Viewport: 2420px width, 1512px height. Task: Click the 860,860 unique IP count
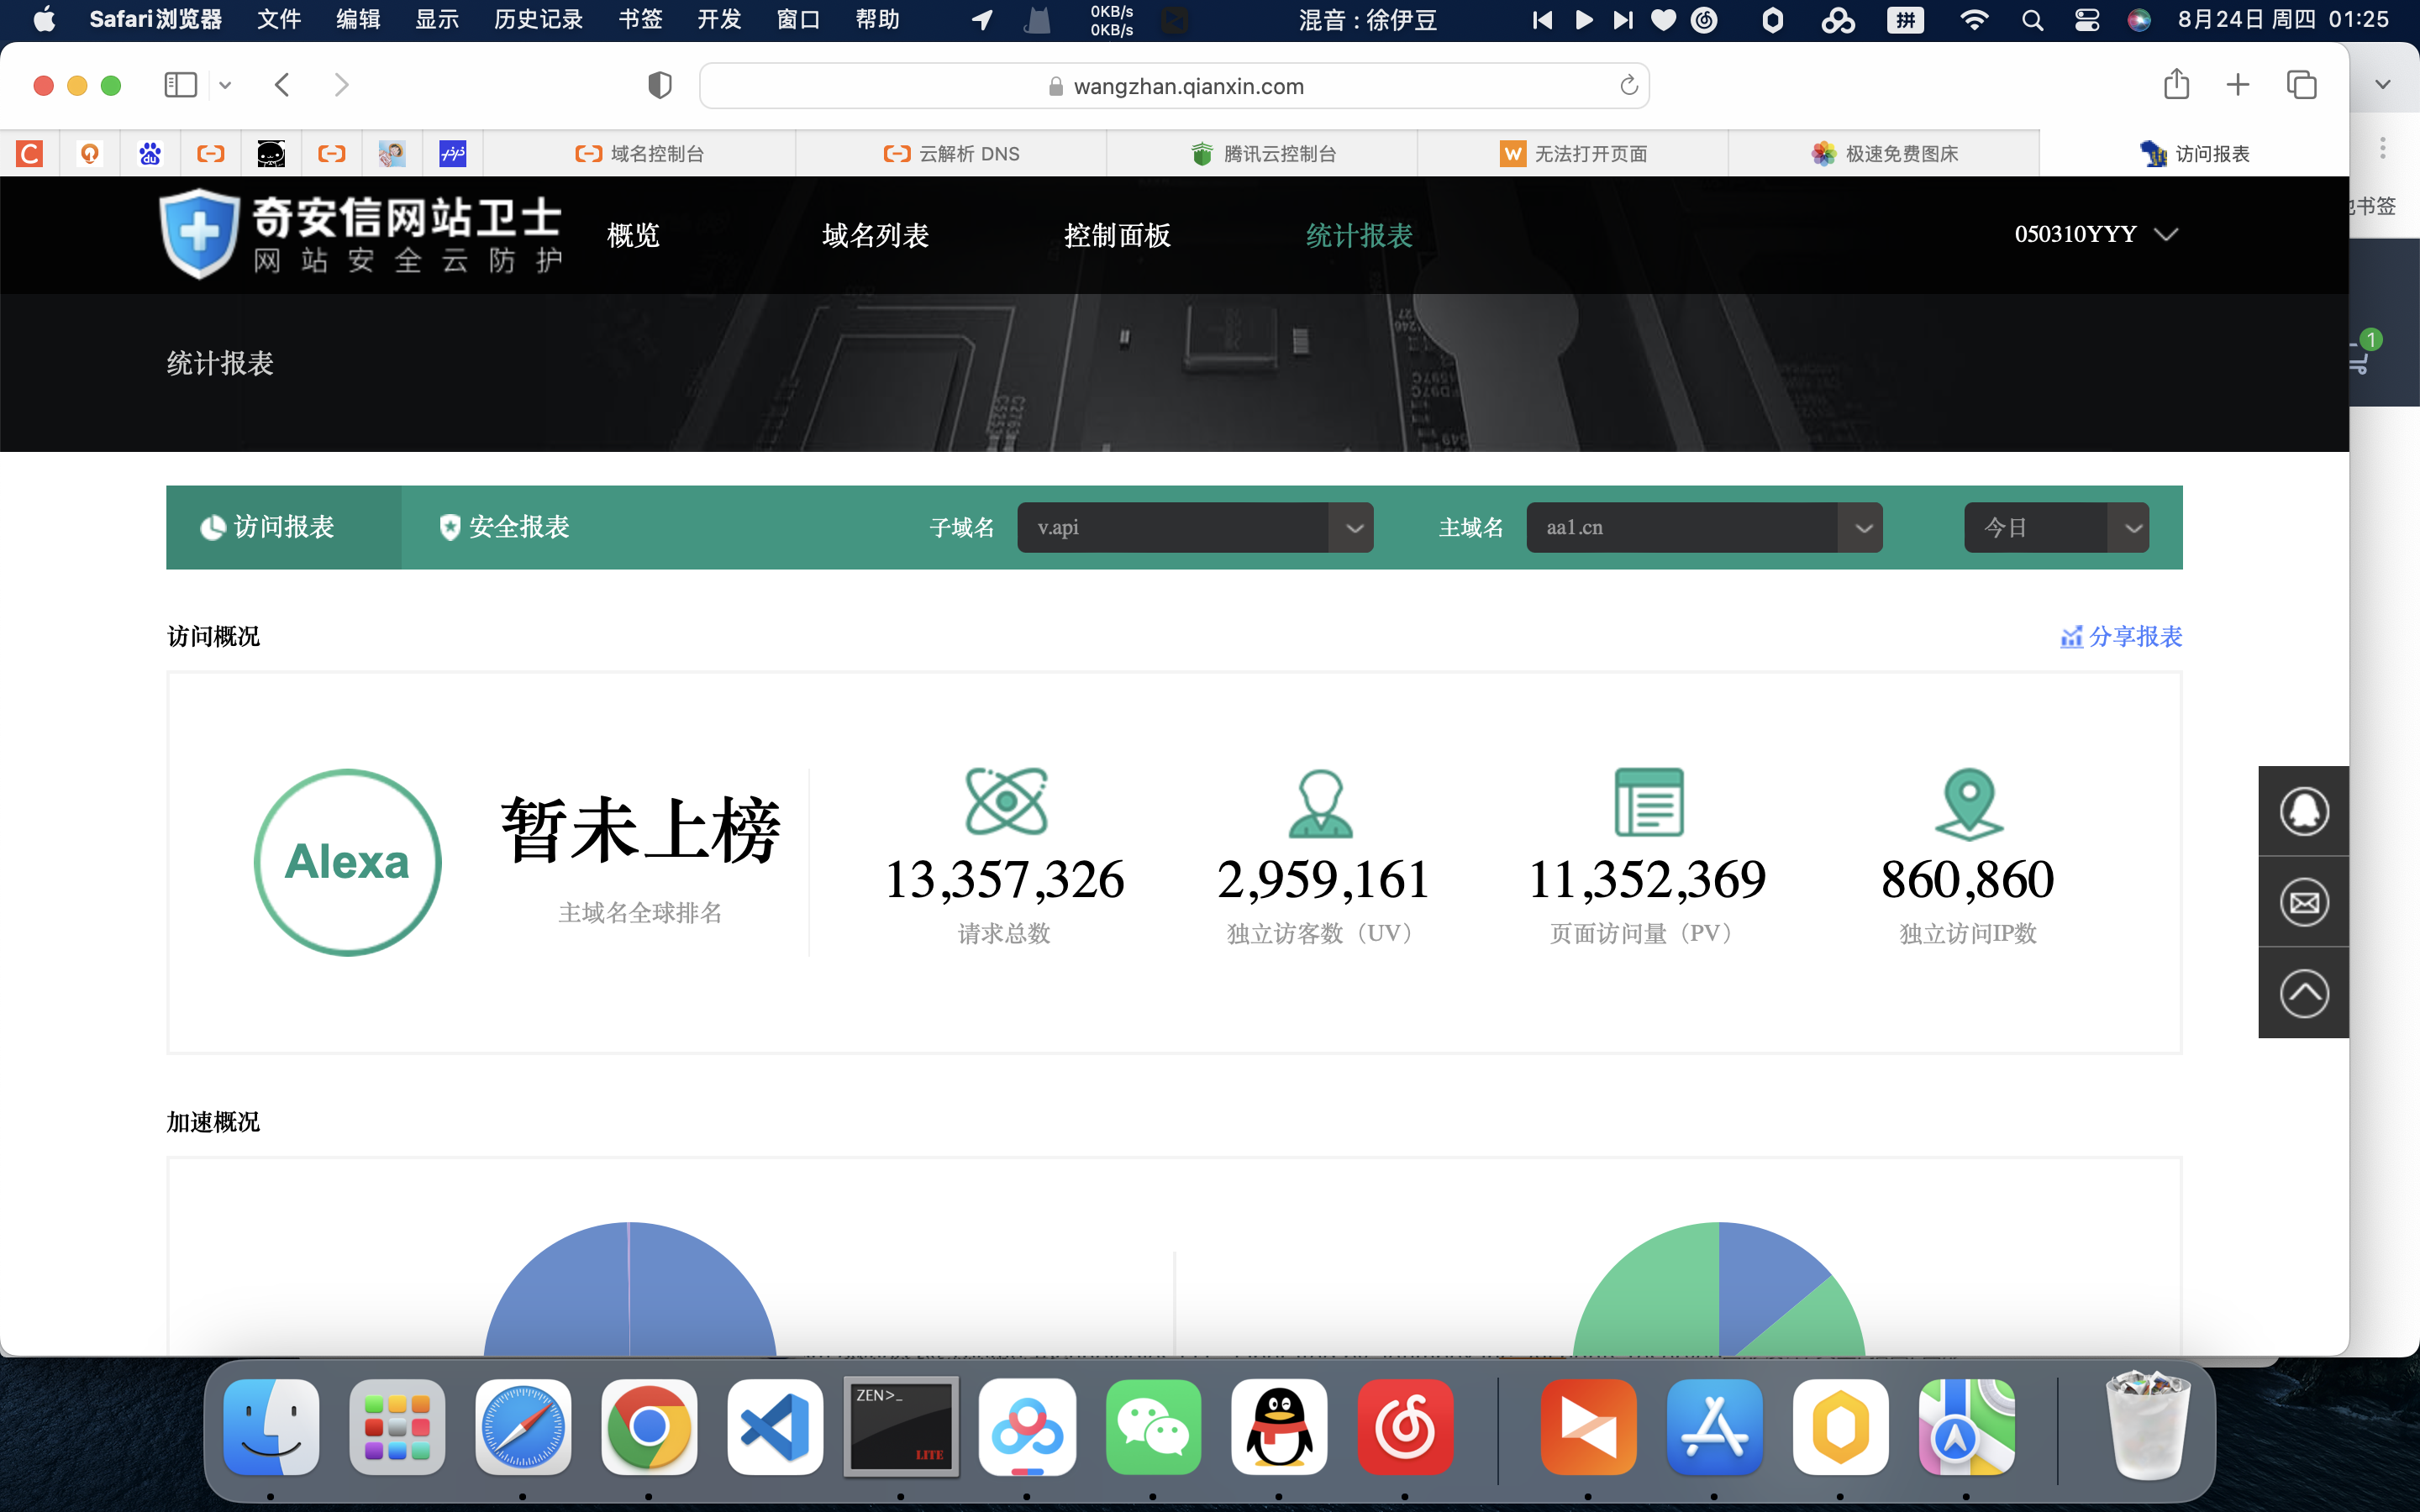[1967, 880]
